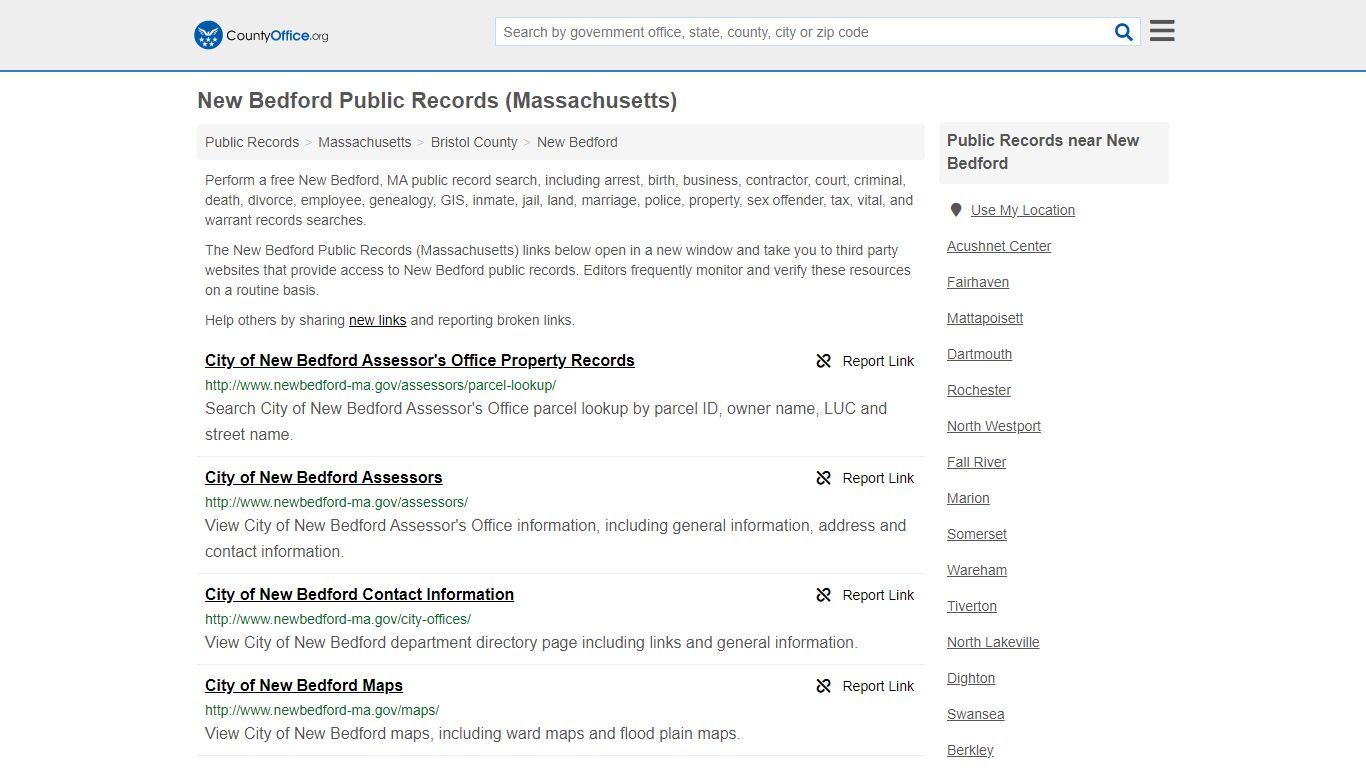Screen dimensions: 1366x768
Task: Click the magnifier search icon
Action: pos(1124,32)
